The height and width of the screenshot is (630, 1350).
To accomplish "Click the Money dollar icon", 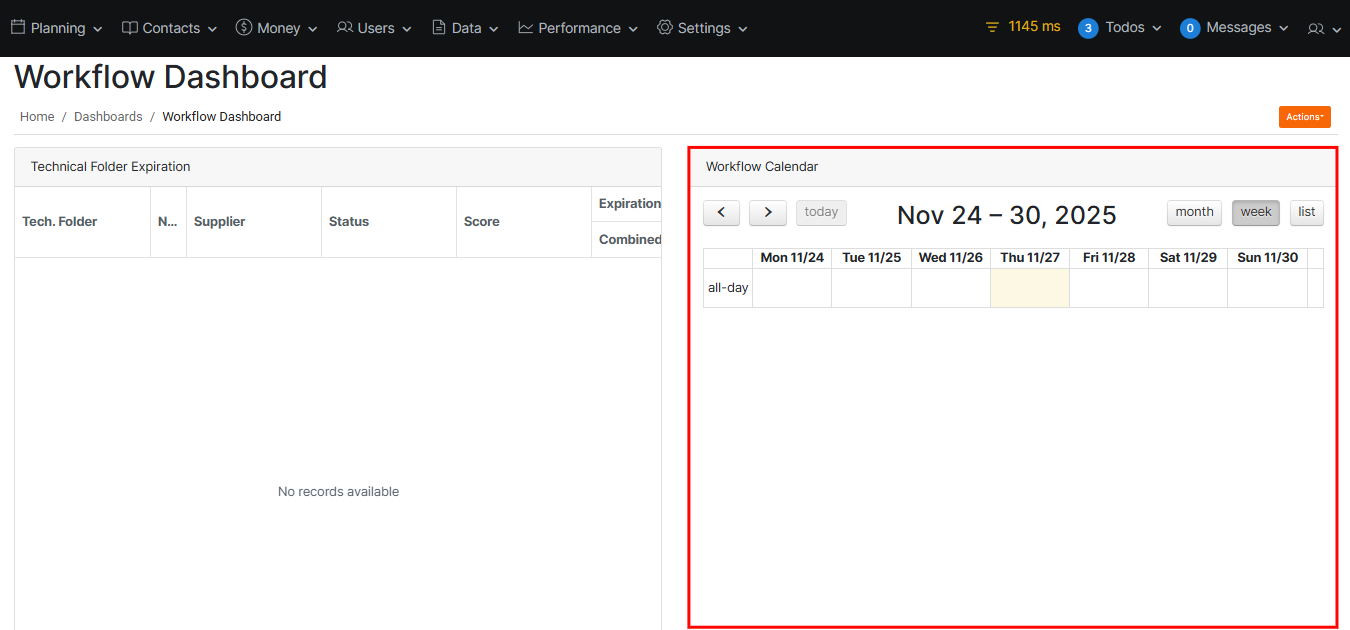I will pos(244,28).
